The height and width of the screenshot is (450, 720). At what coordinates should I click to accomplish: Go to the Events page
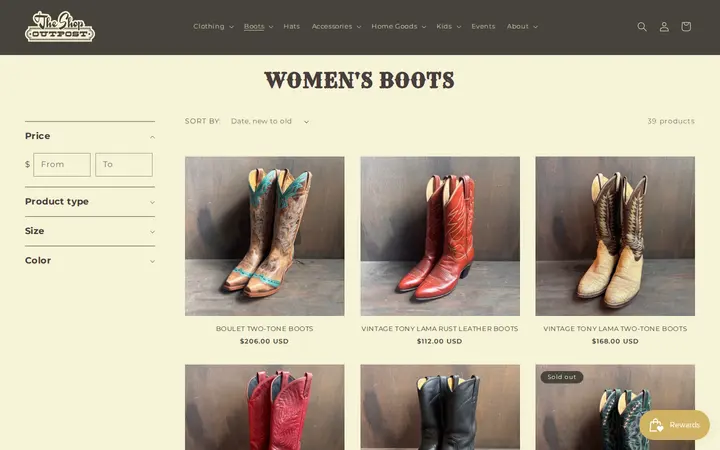(x=483, y=27)
